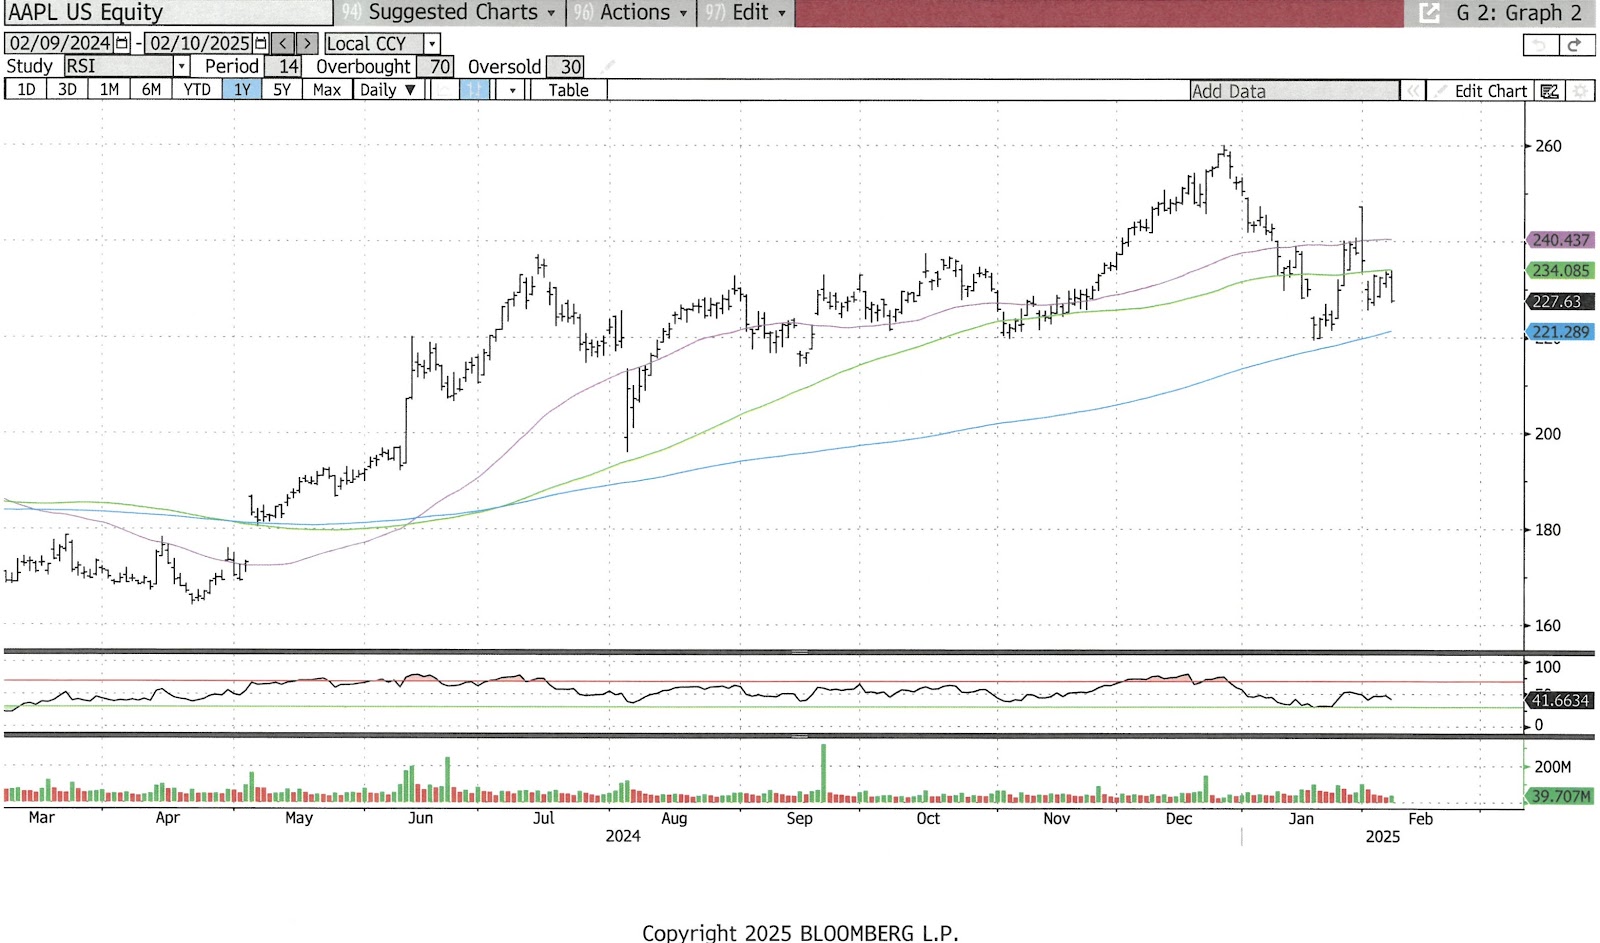Click the Feb label on time axis
1600x943 pixels.
pyautogui.click(x=1420, y=818)
